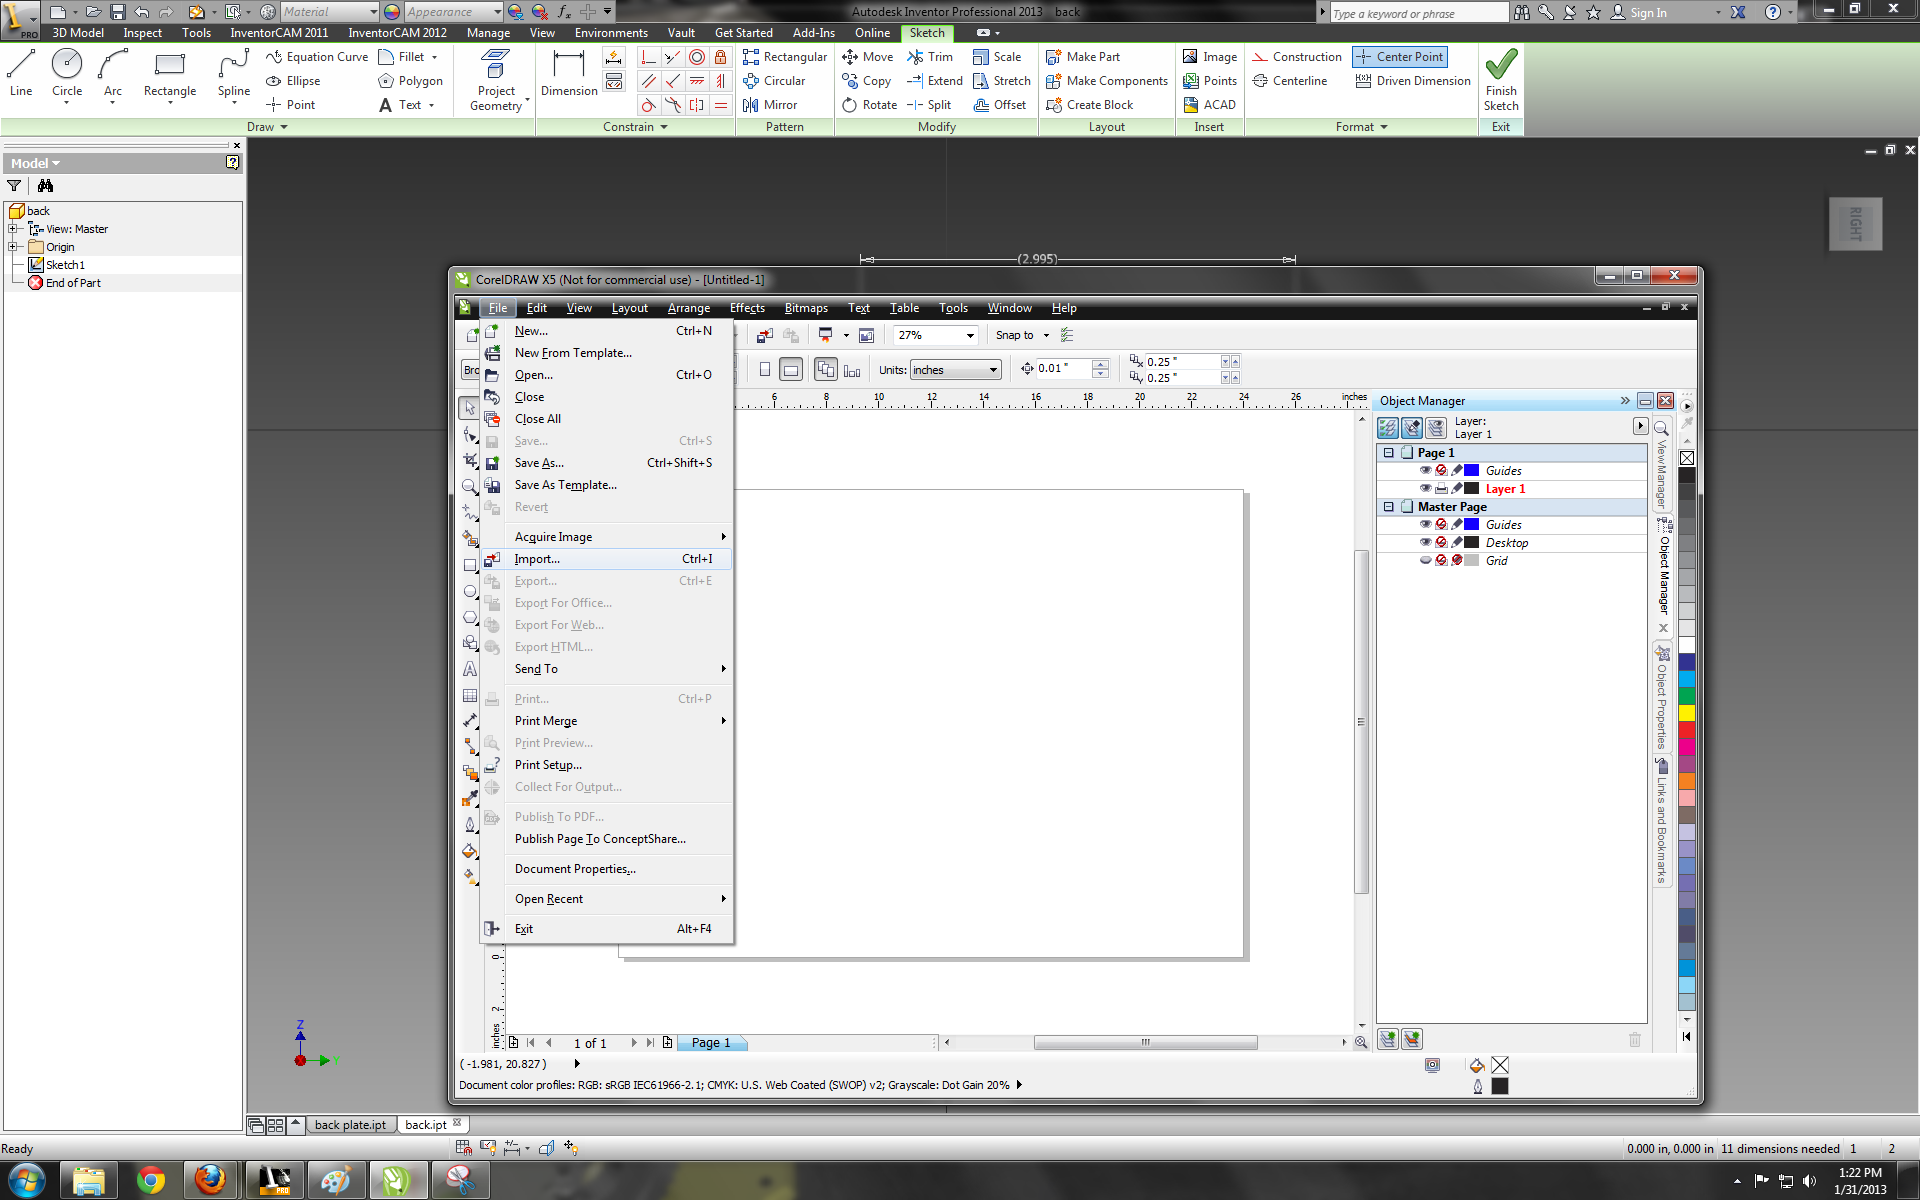Pick the yellow swatch in color palette
The height and width of the screenshot is (1200, 1920).
(1687, 713)
